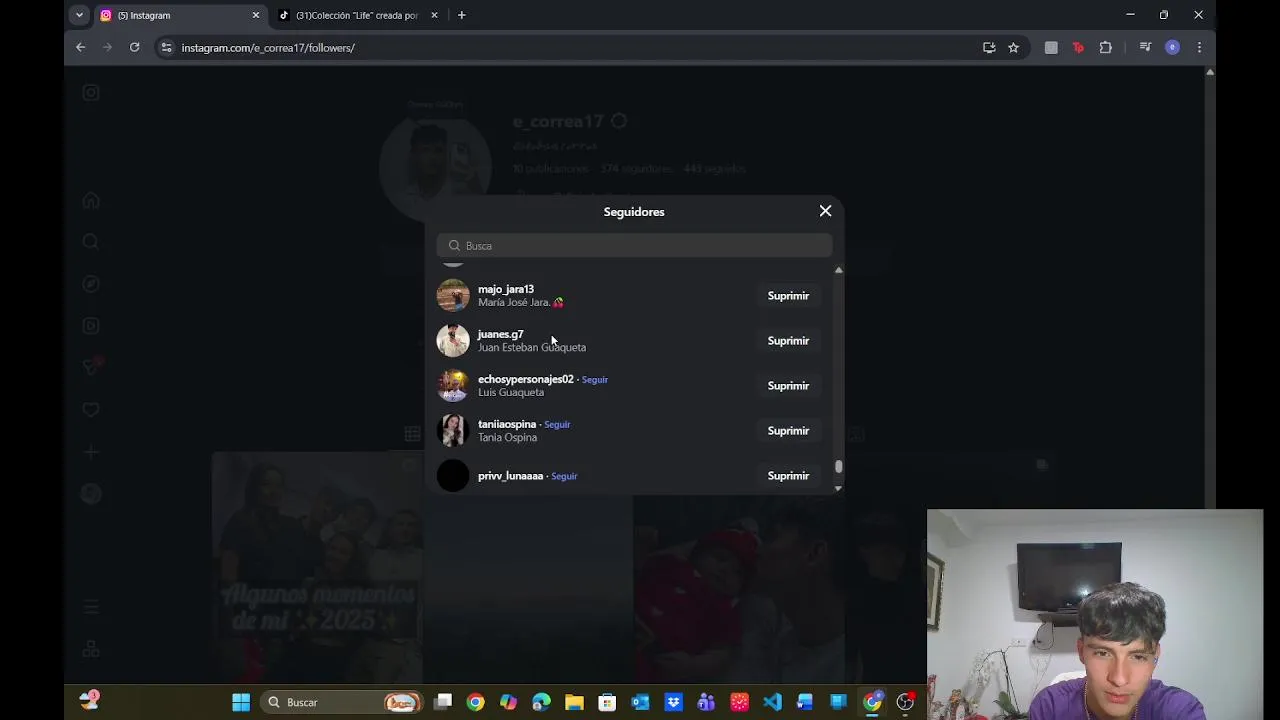Open the juanes.g7 username link
Screen dimensions: 1280x720
pyautogui.click(x=500, y=334)
